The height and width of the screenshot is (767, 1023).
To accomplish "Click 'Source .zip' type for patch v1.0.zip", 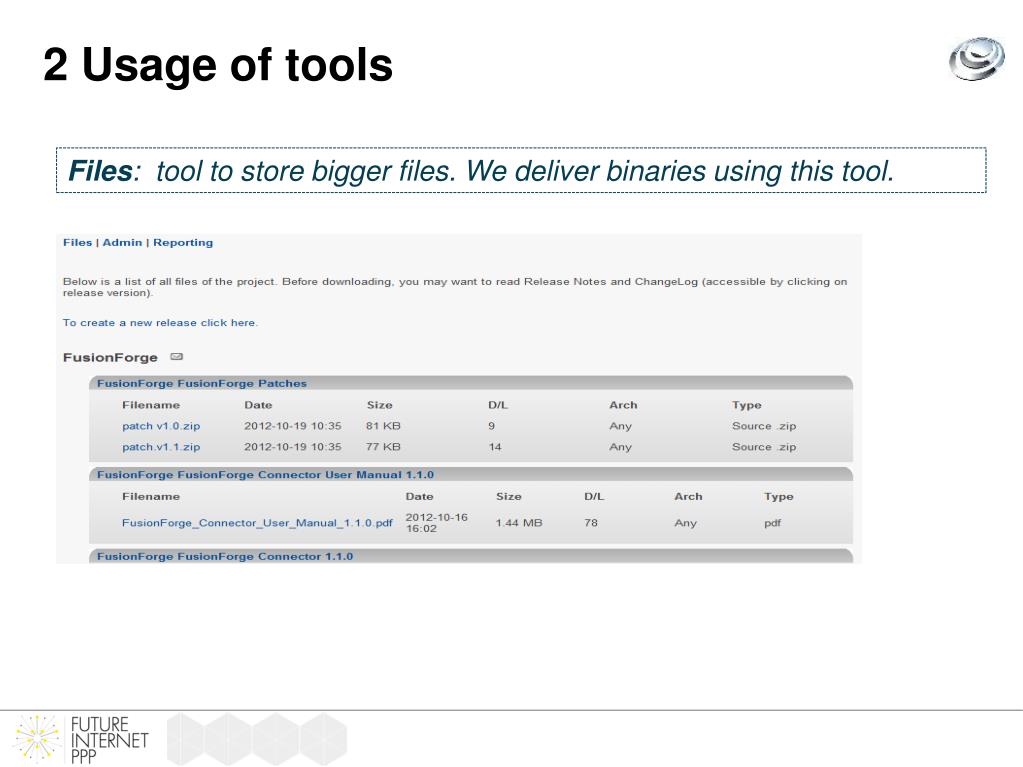I will coord(764,426).
